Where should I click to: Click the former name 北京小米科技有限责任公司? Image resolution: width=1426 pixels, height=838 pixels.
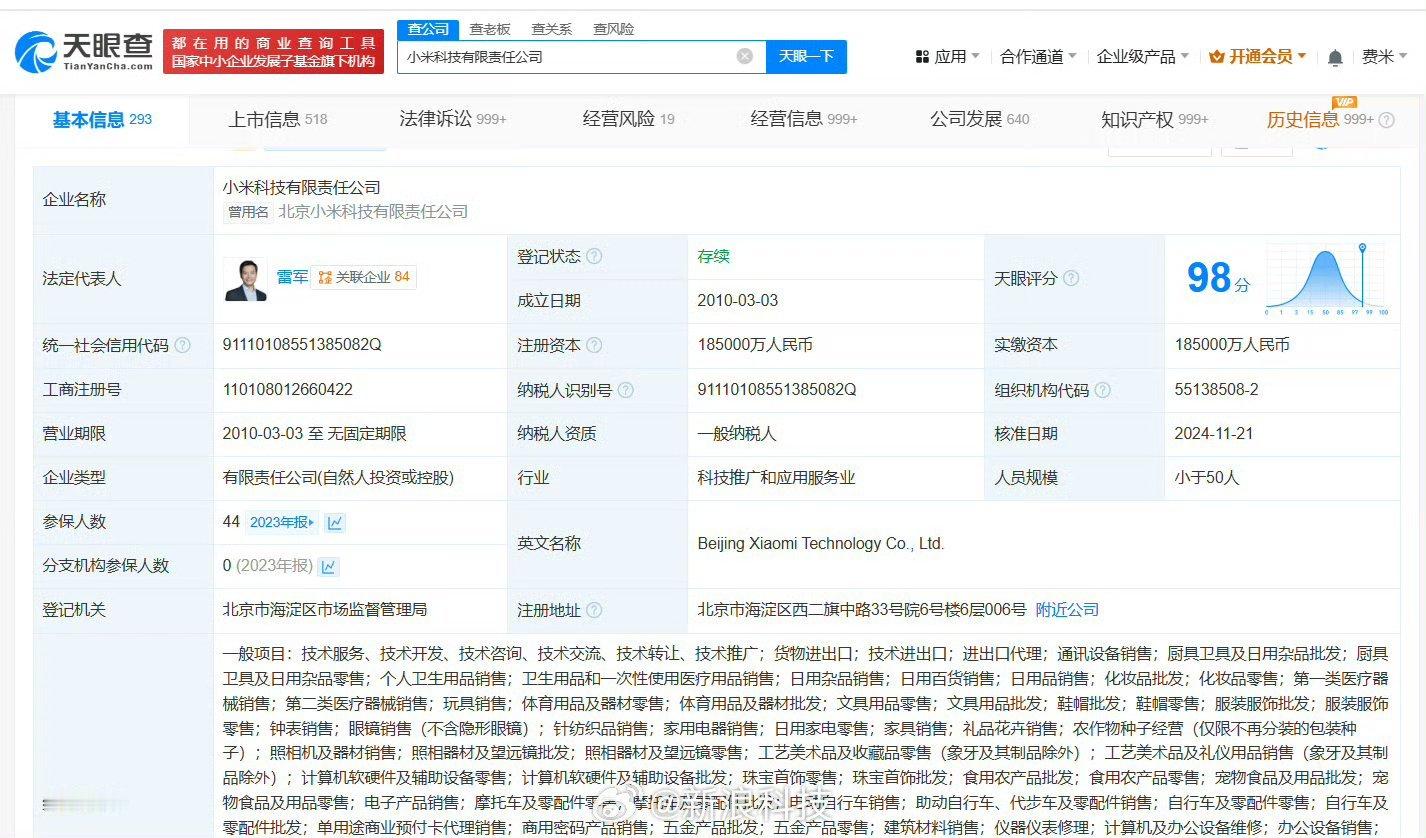click(x=373, y=212)
